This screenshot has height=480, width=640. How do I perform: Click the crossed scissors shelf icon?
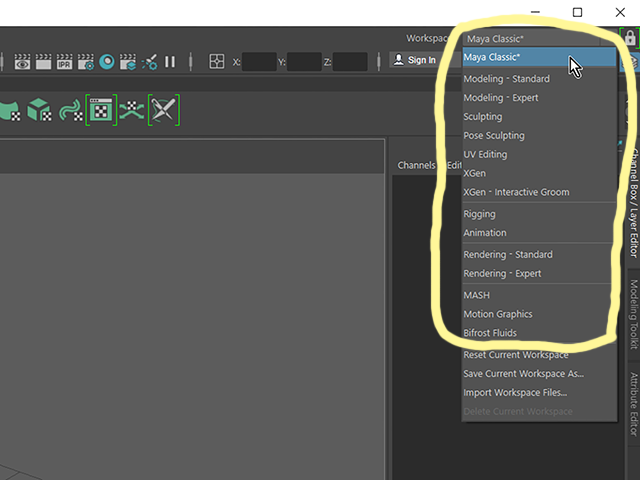(164, 110)
